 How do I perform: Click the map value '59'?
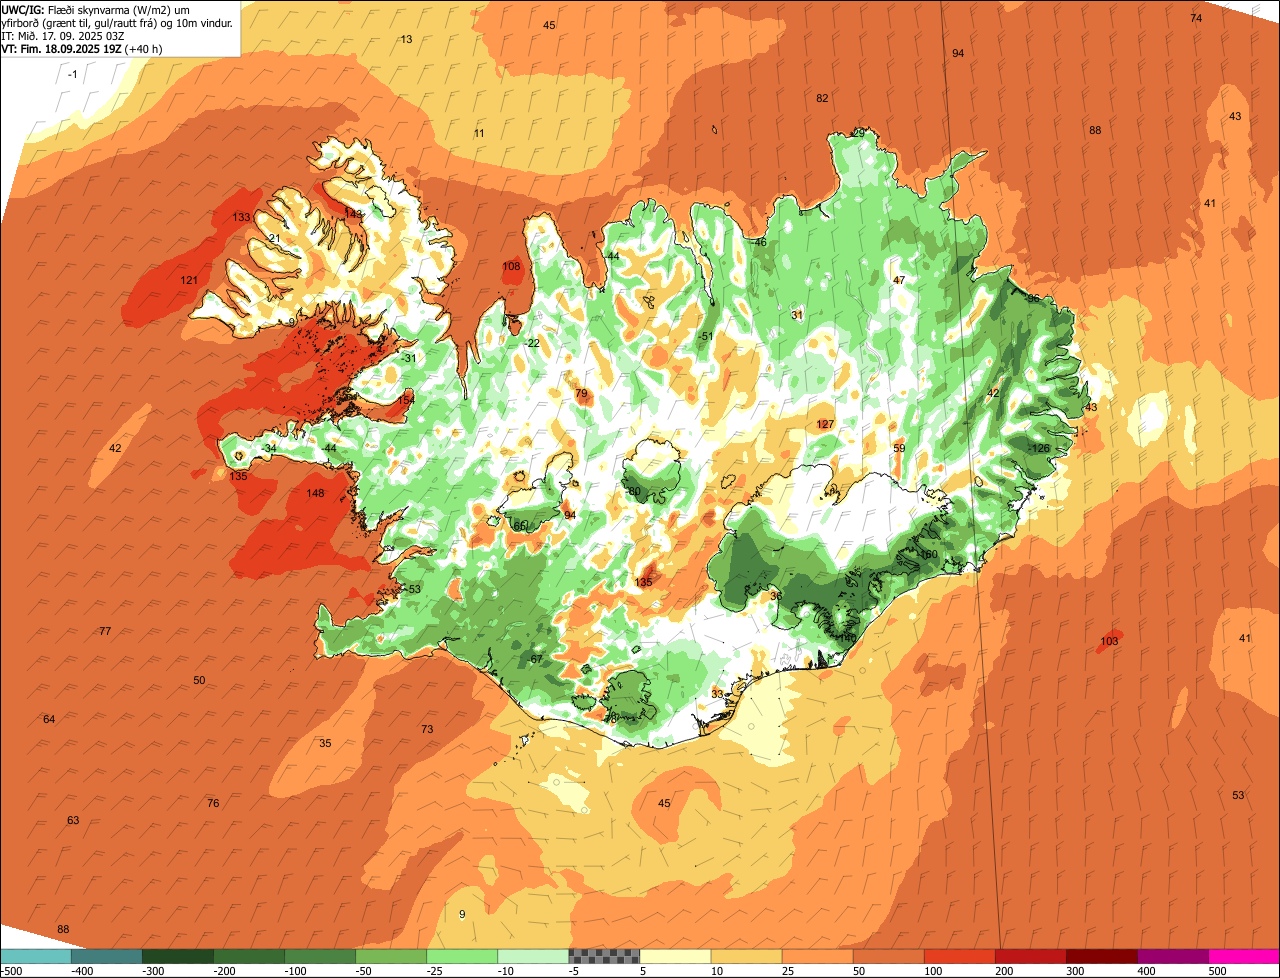899,448
